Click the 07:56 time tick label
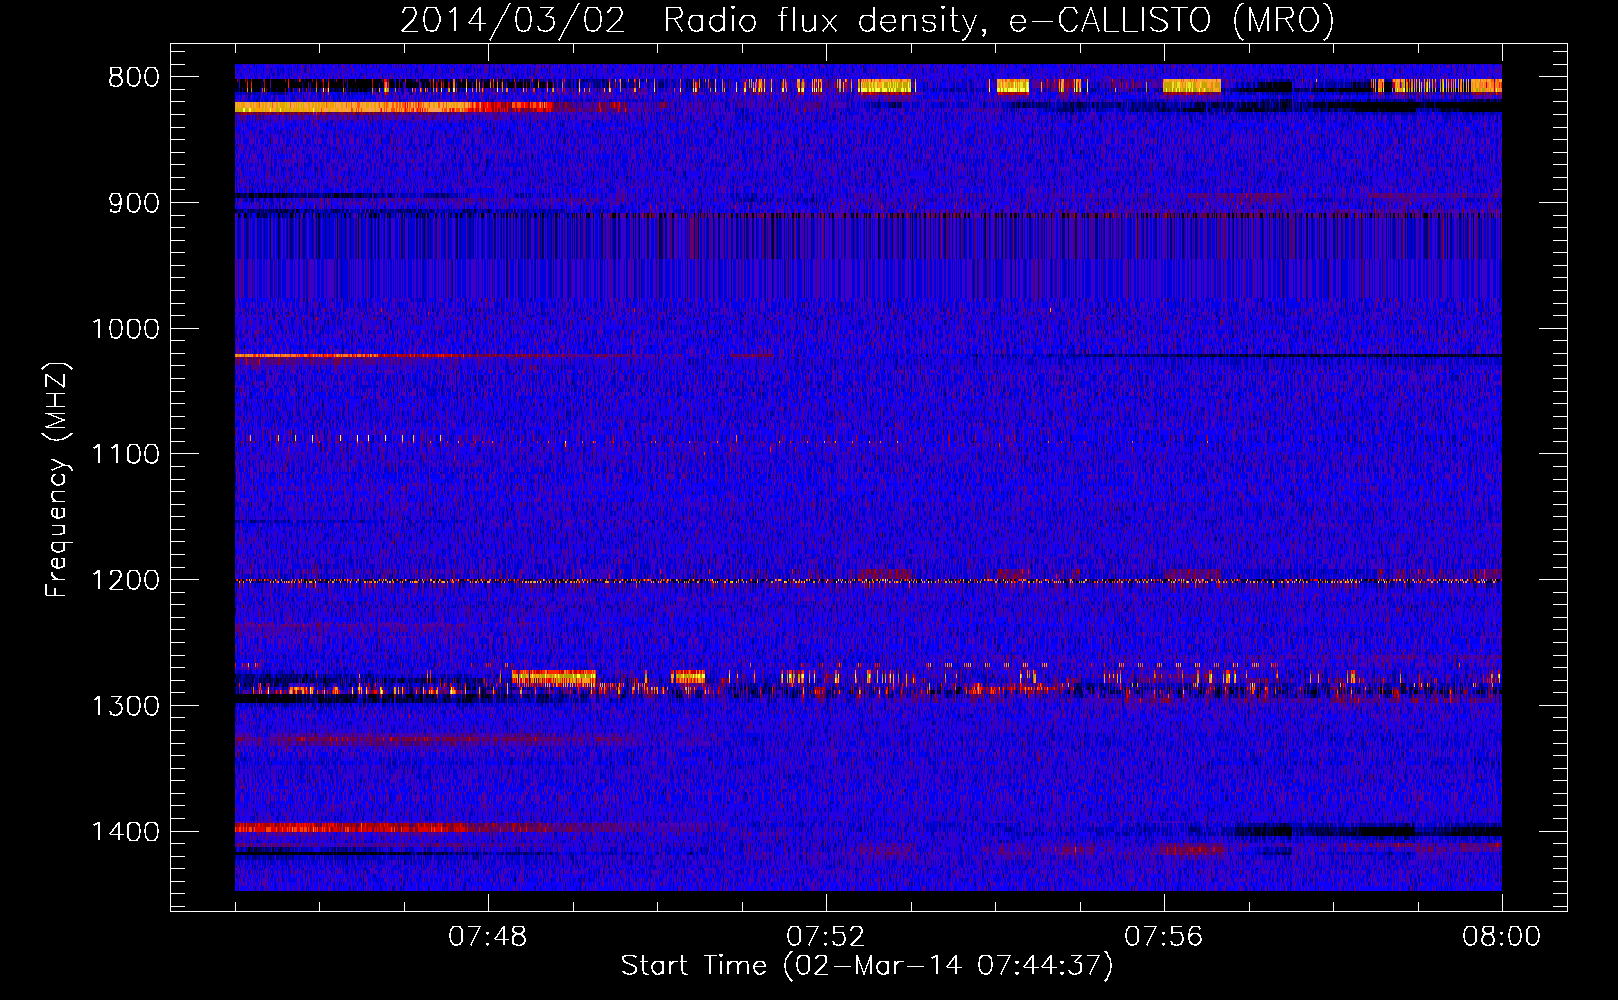 pyautogui.click(x=1164, y=937)
